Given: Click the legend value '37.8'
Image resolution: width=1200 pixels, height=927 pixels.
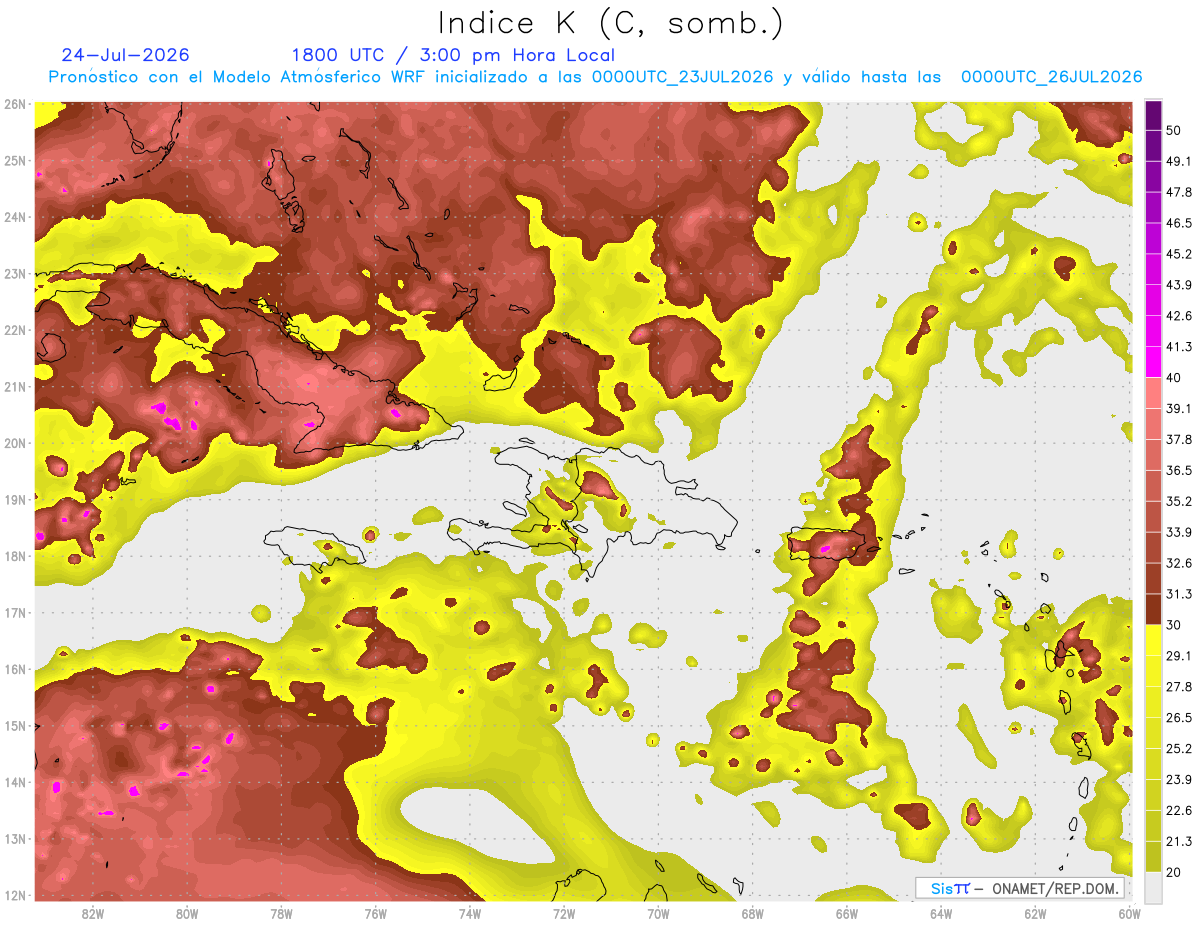Looking at the screenshot, I should click(1179, 439).
